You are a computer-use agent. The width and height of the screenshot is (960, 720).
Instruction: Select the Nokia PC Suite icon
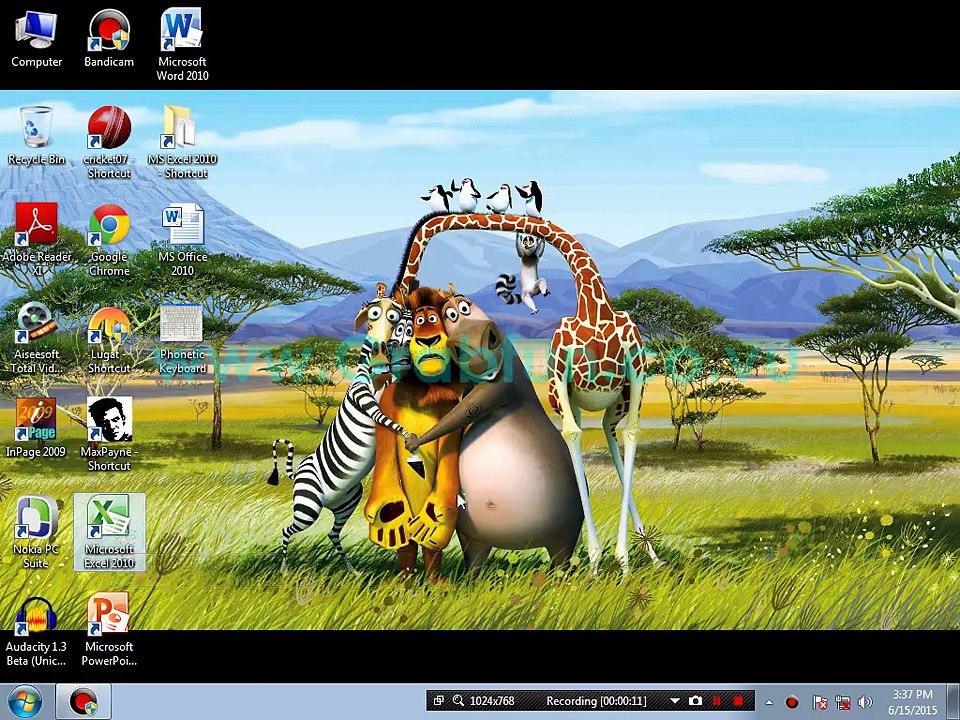tap(36, 532)
